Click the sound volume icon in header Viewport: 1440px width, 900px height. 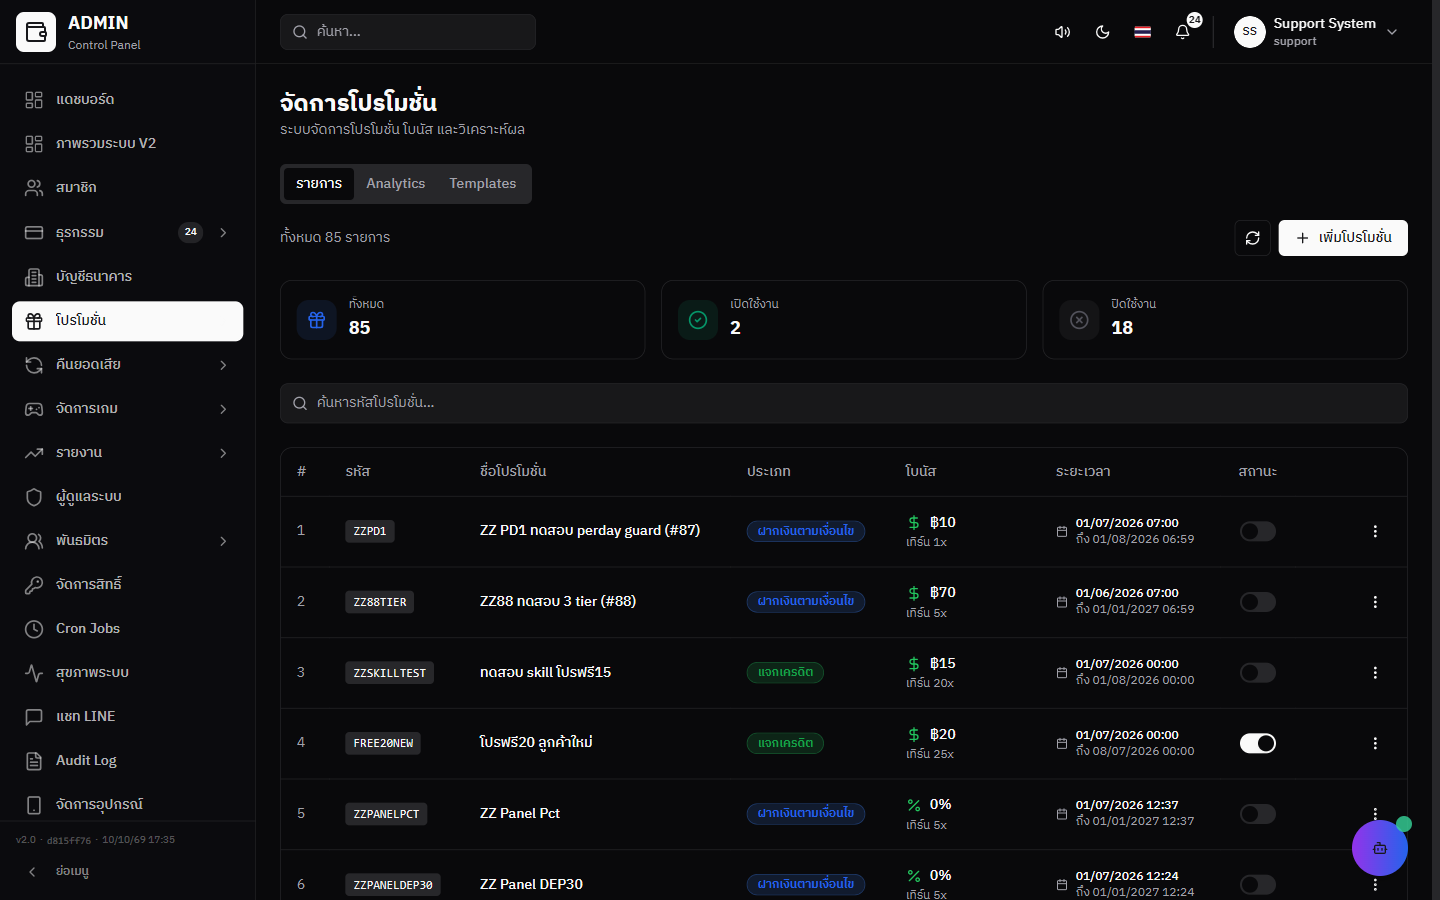click(1062, 32)
